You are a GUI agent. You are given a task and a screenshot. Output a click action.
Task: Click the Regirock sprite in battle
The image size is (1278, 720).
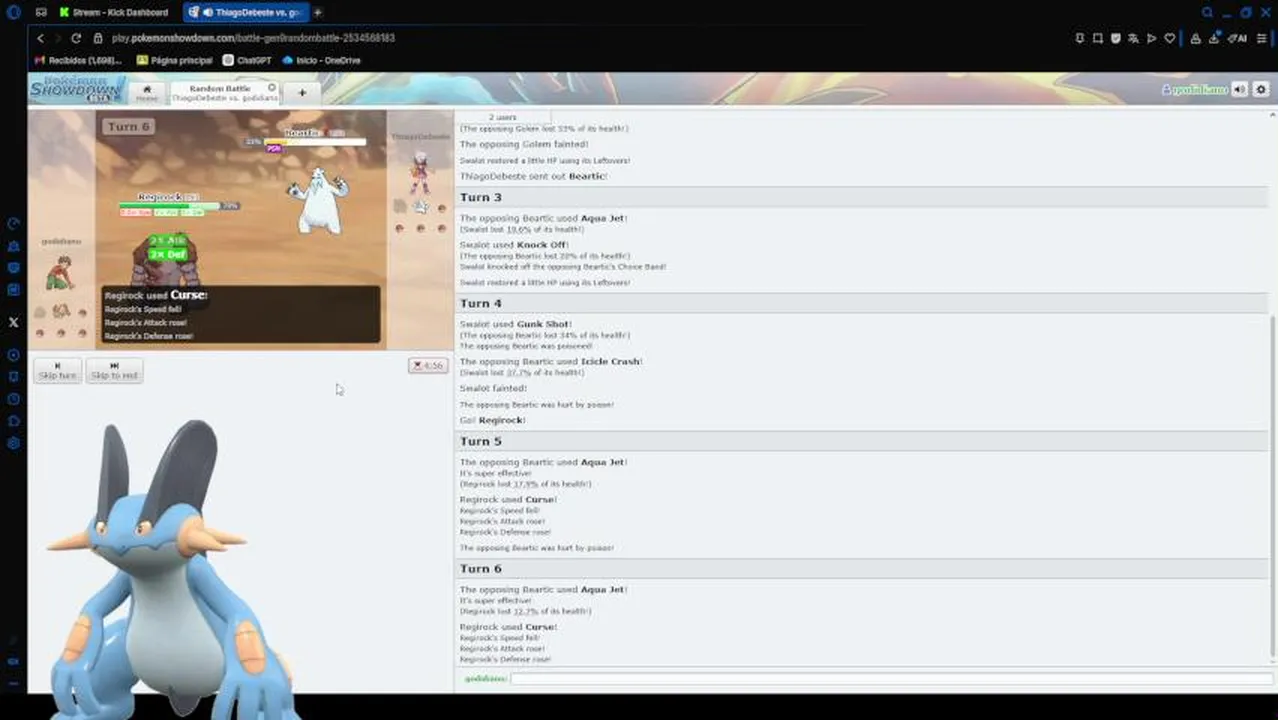tap(166, 262)
